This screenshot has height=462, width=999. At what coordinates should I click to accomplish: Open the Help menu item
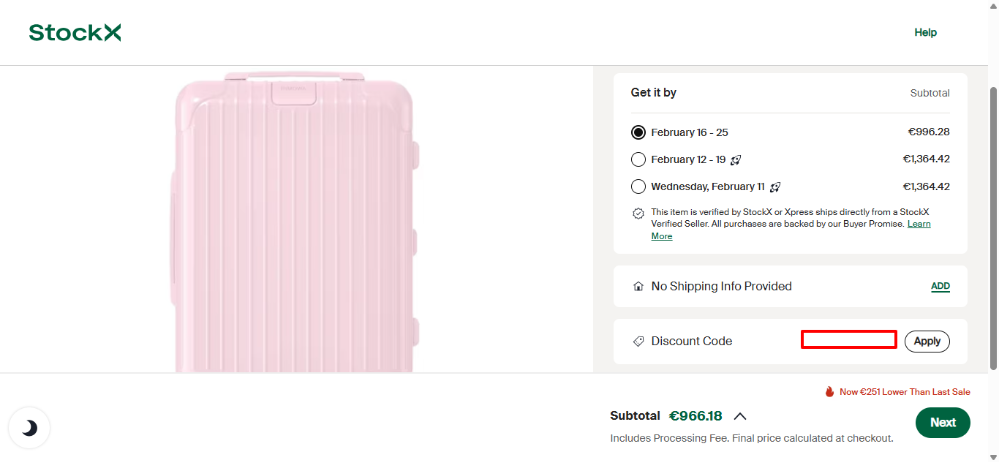tap(925, 33)
